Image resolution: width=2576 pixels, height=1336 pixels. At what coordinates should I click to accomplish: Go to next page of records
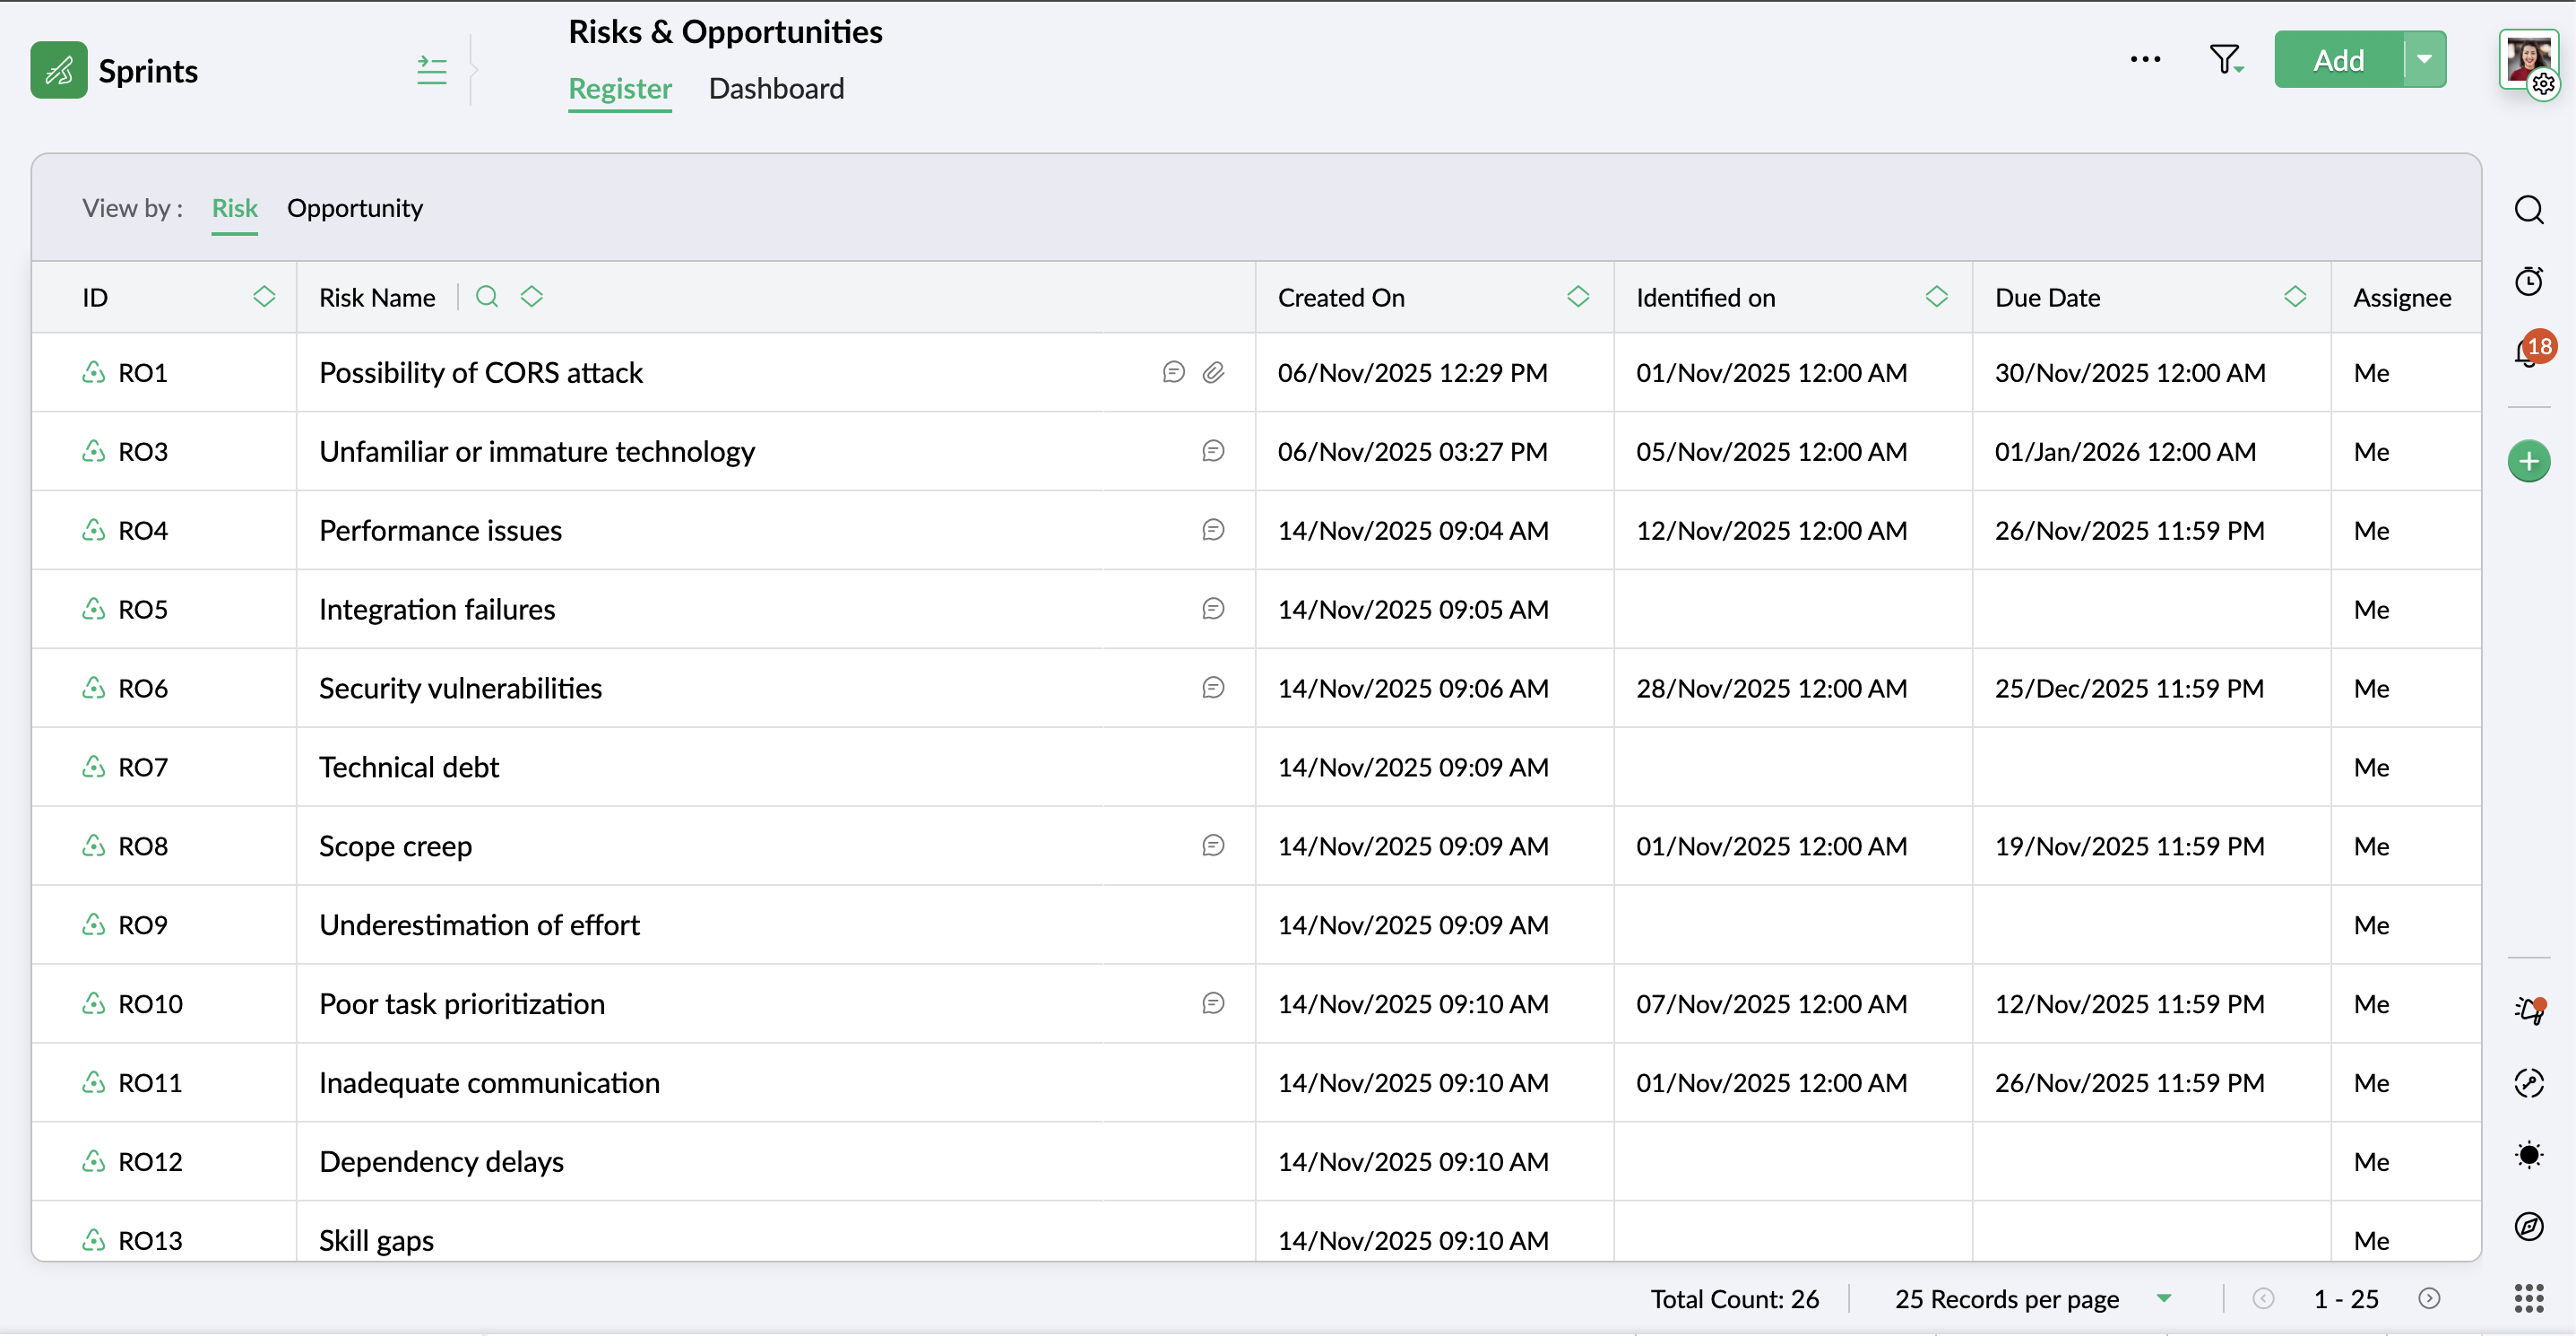2429,1298
